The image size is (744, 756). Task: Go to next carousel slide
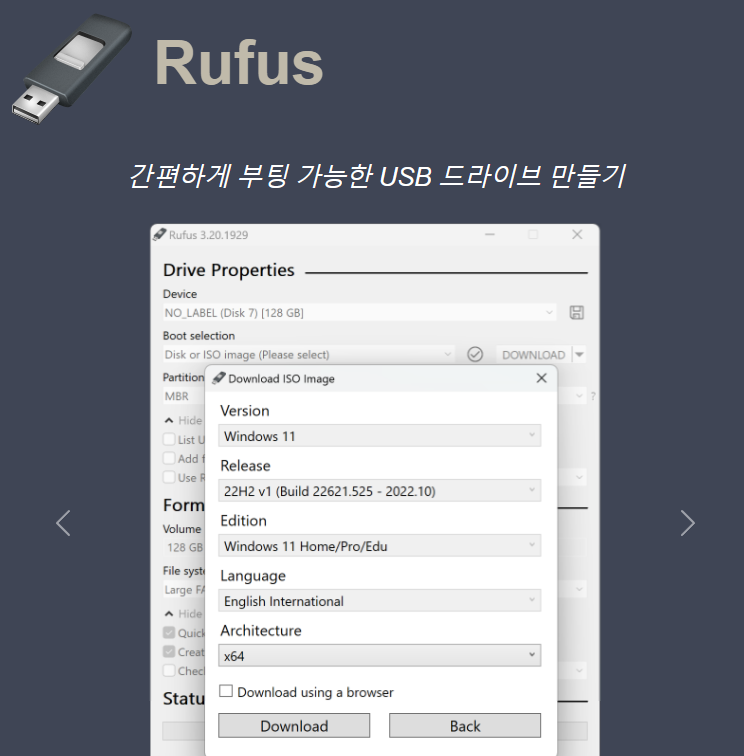pyautogui.click(x=688, y=523)
